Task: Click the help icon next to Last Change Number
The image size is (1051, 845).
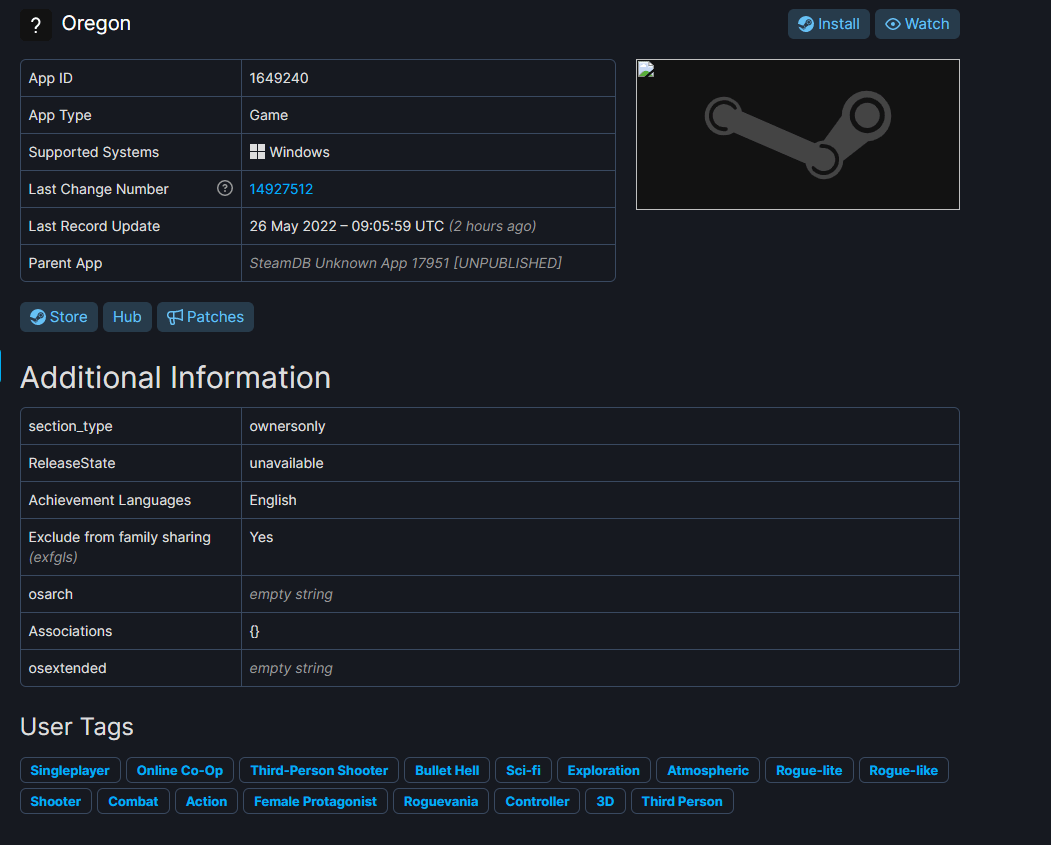Action: coord(225,189)
